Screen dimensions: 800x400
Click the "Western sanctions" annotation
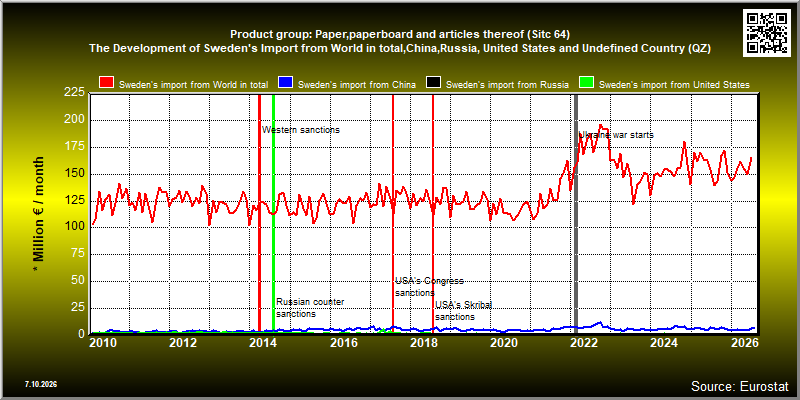click(301, 130)
